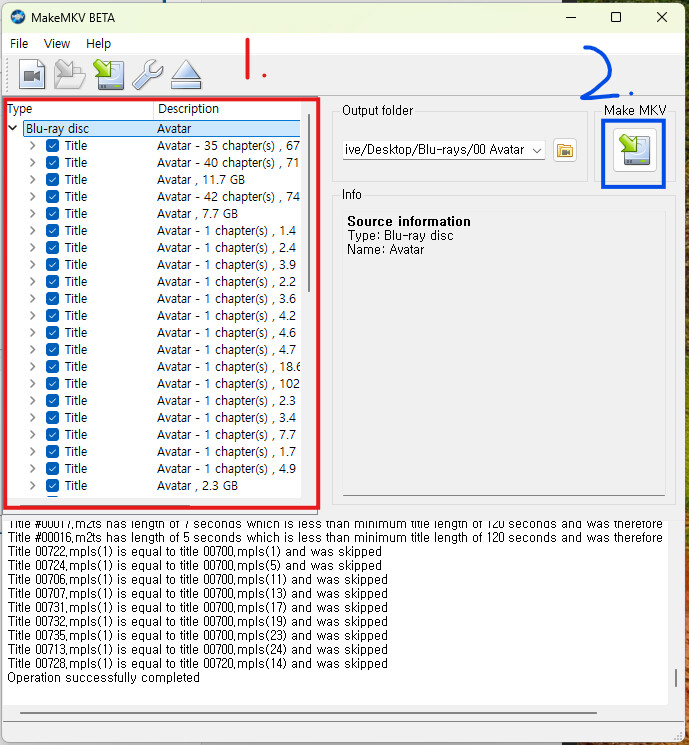Uncheck the 1 chapter(s), 1.4 title

52,230
